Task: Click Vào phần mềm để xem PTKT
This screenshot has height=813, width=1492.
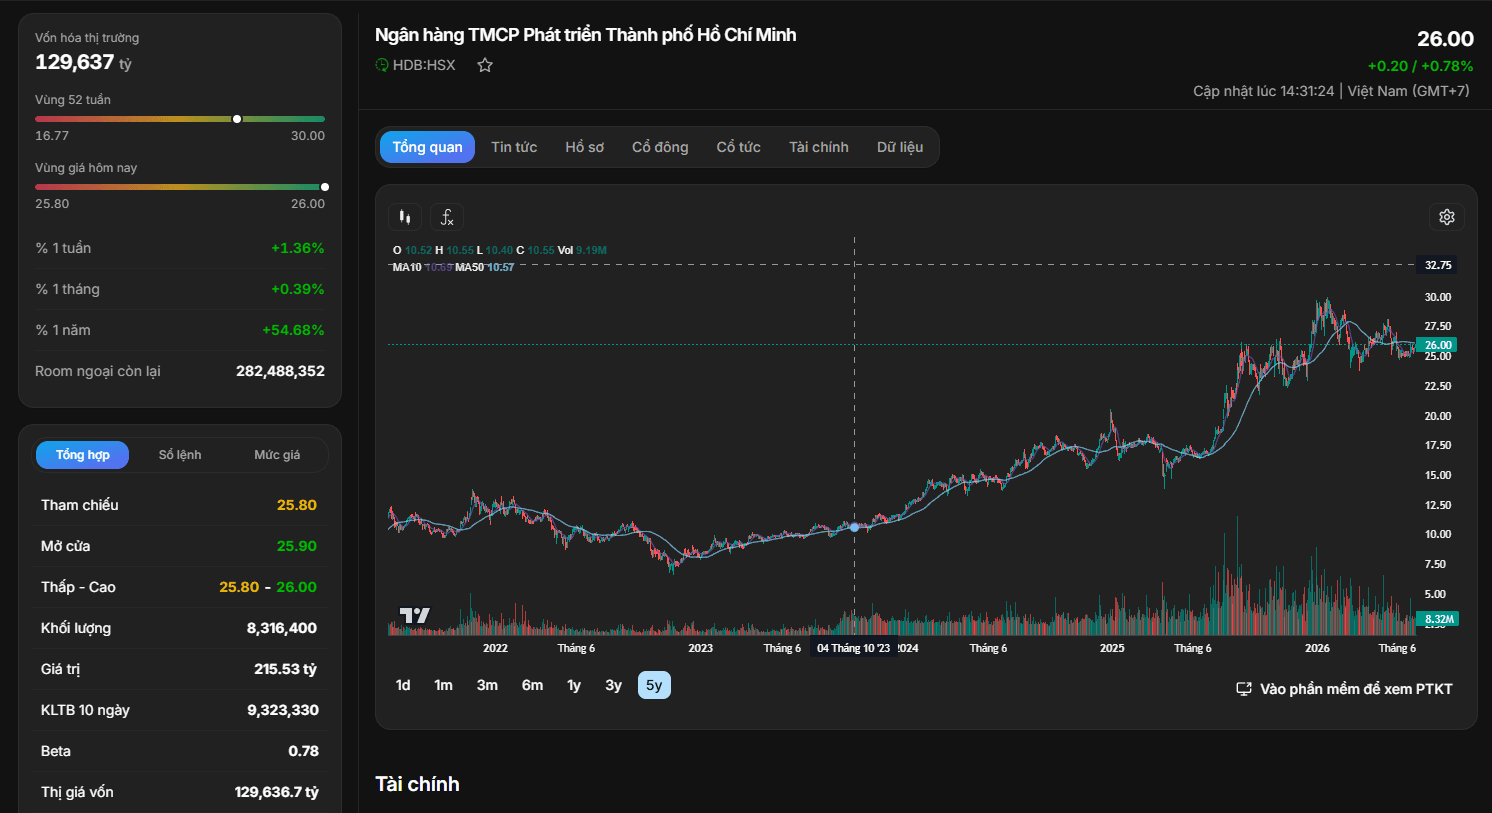Action: 1356,689
